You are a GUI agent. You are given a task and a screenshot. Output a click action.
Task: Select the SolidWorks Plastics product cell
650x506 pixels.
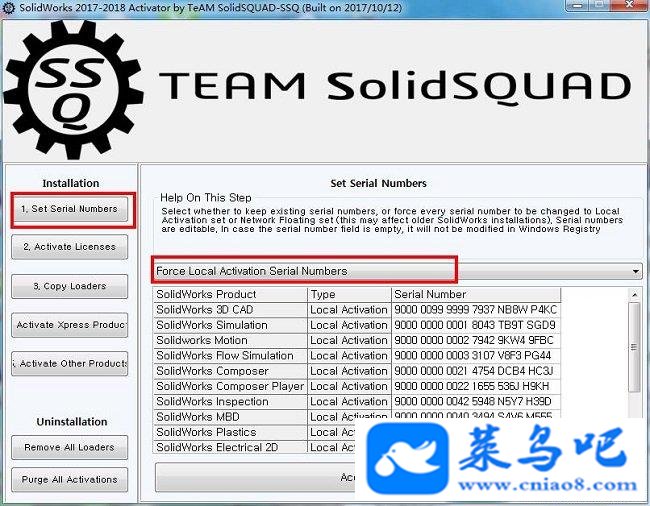230,432
